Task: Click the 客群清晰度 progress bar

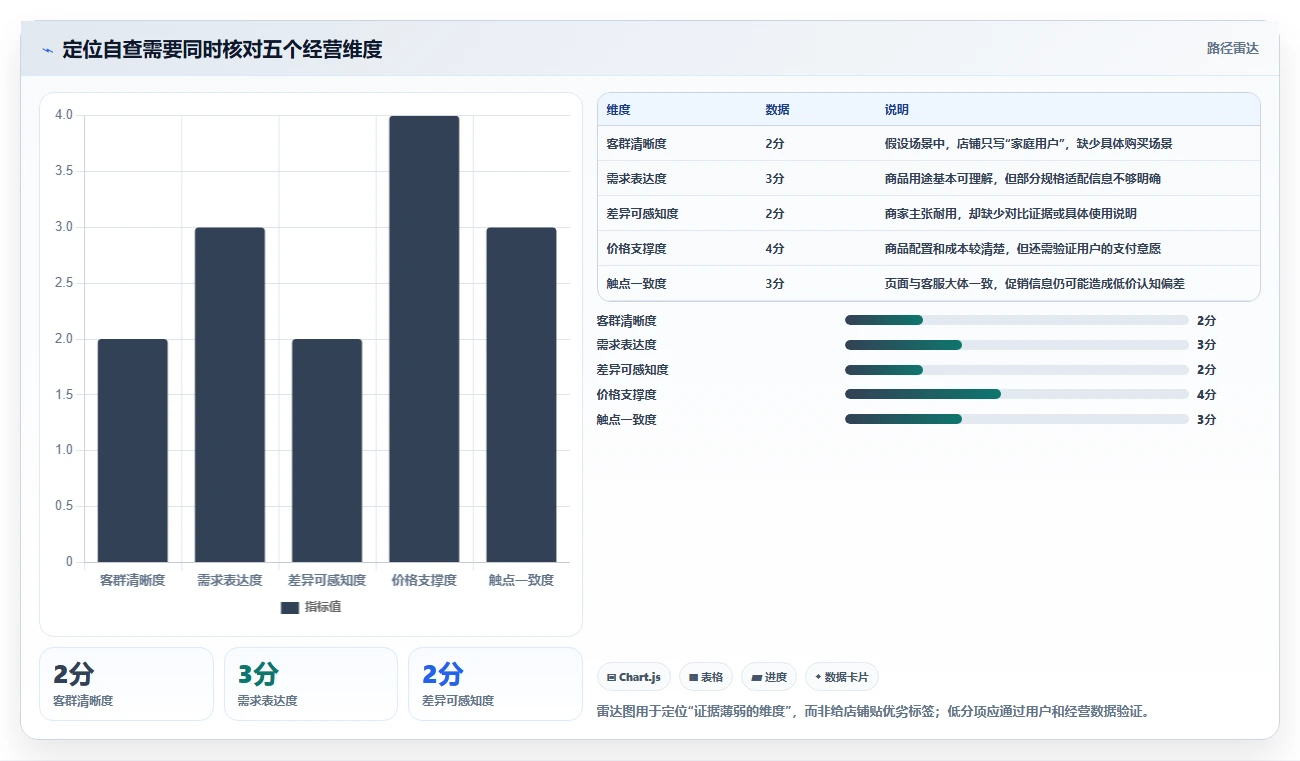Action: pos(1017,320)
